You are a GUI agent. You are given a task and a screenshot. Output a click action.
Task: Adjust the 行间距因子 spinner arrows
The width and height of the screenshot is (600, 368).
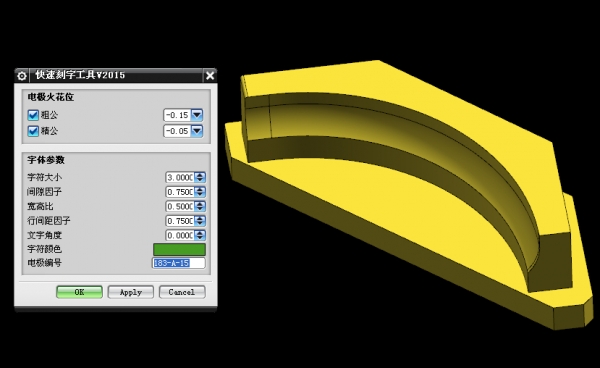click(200, 221)
